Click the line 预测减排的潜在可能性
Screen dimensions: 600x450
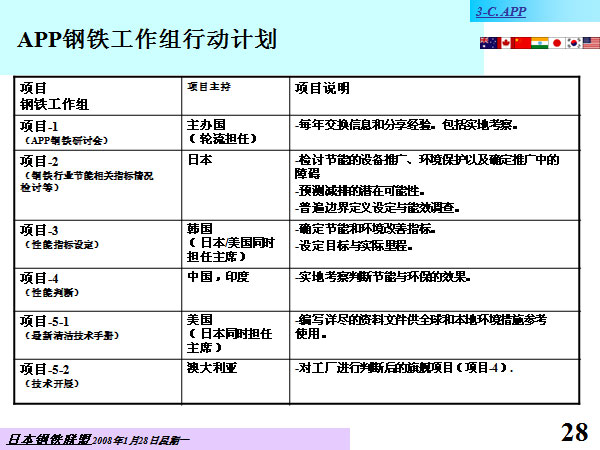[x=360, y=190]
